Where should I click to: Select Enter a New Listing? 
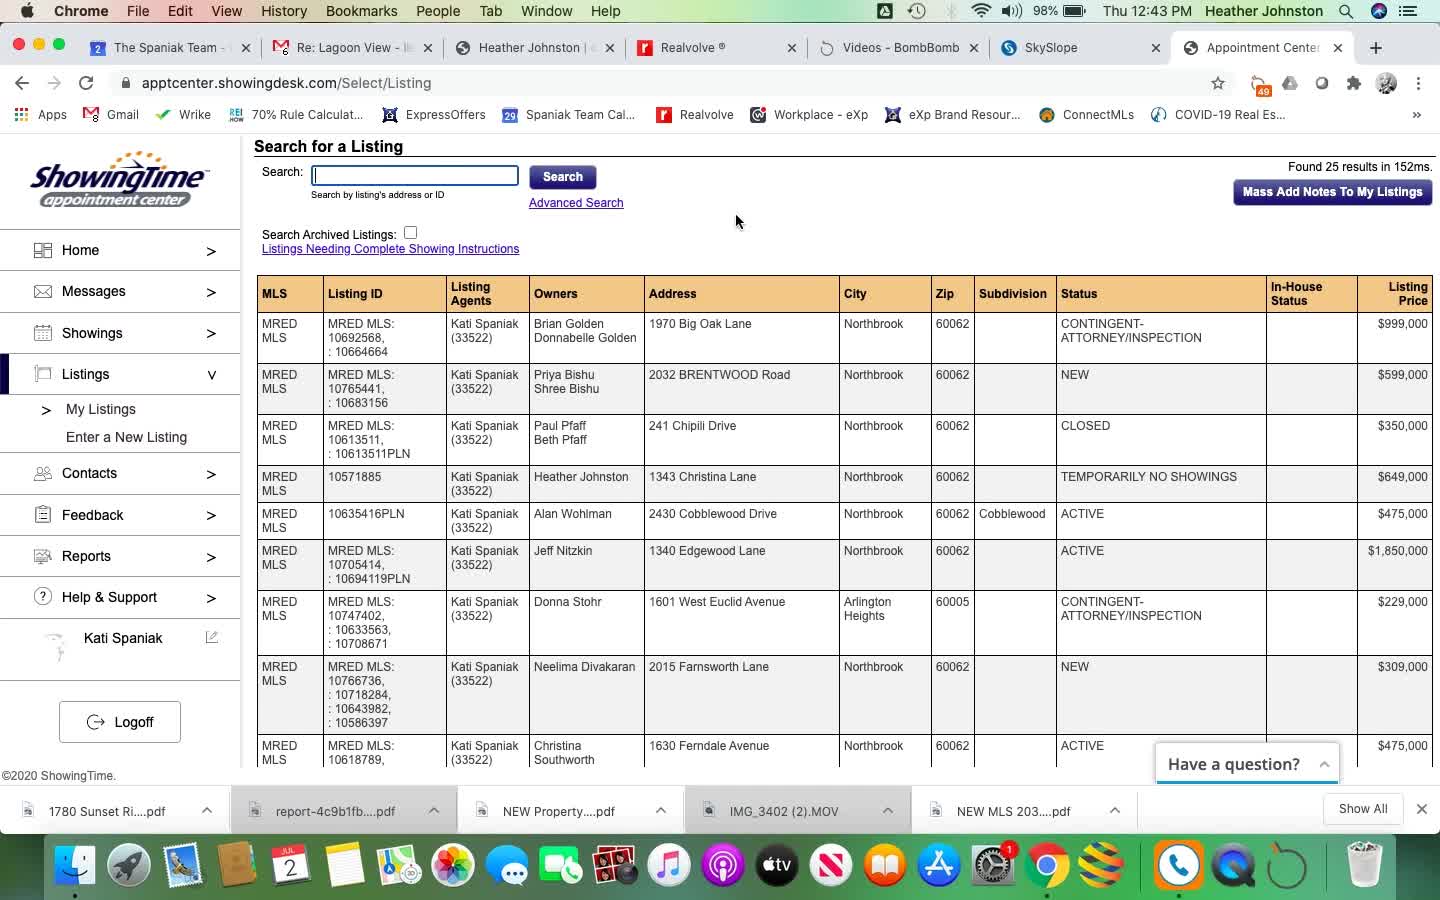[x=126, y=437]
